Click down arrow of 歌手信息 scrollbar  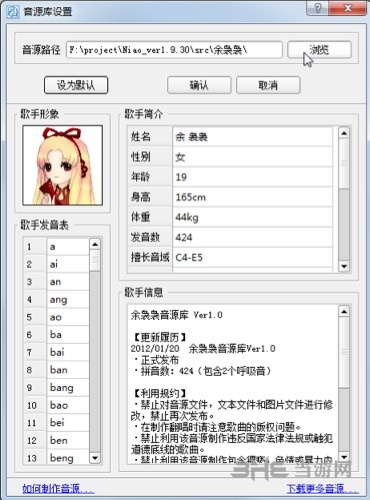click(x=344, y=457)
